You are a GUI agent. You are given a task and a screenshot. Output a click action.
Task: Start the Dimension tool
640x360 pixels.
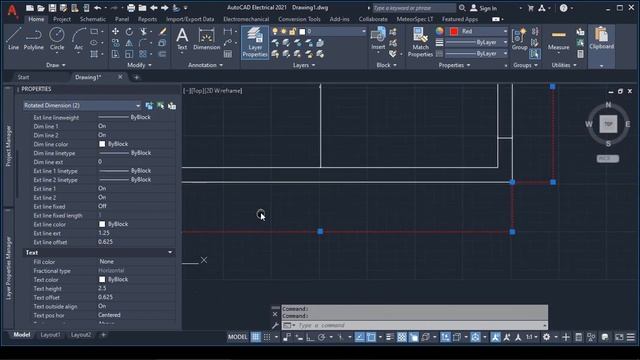click(x=207, y=39)
